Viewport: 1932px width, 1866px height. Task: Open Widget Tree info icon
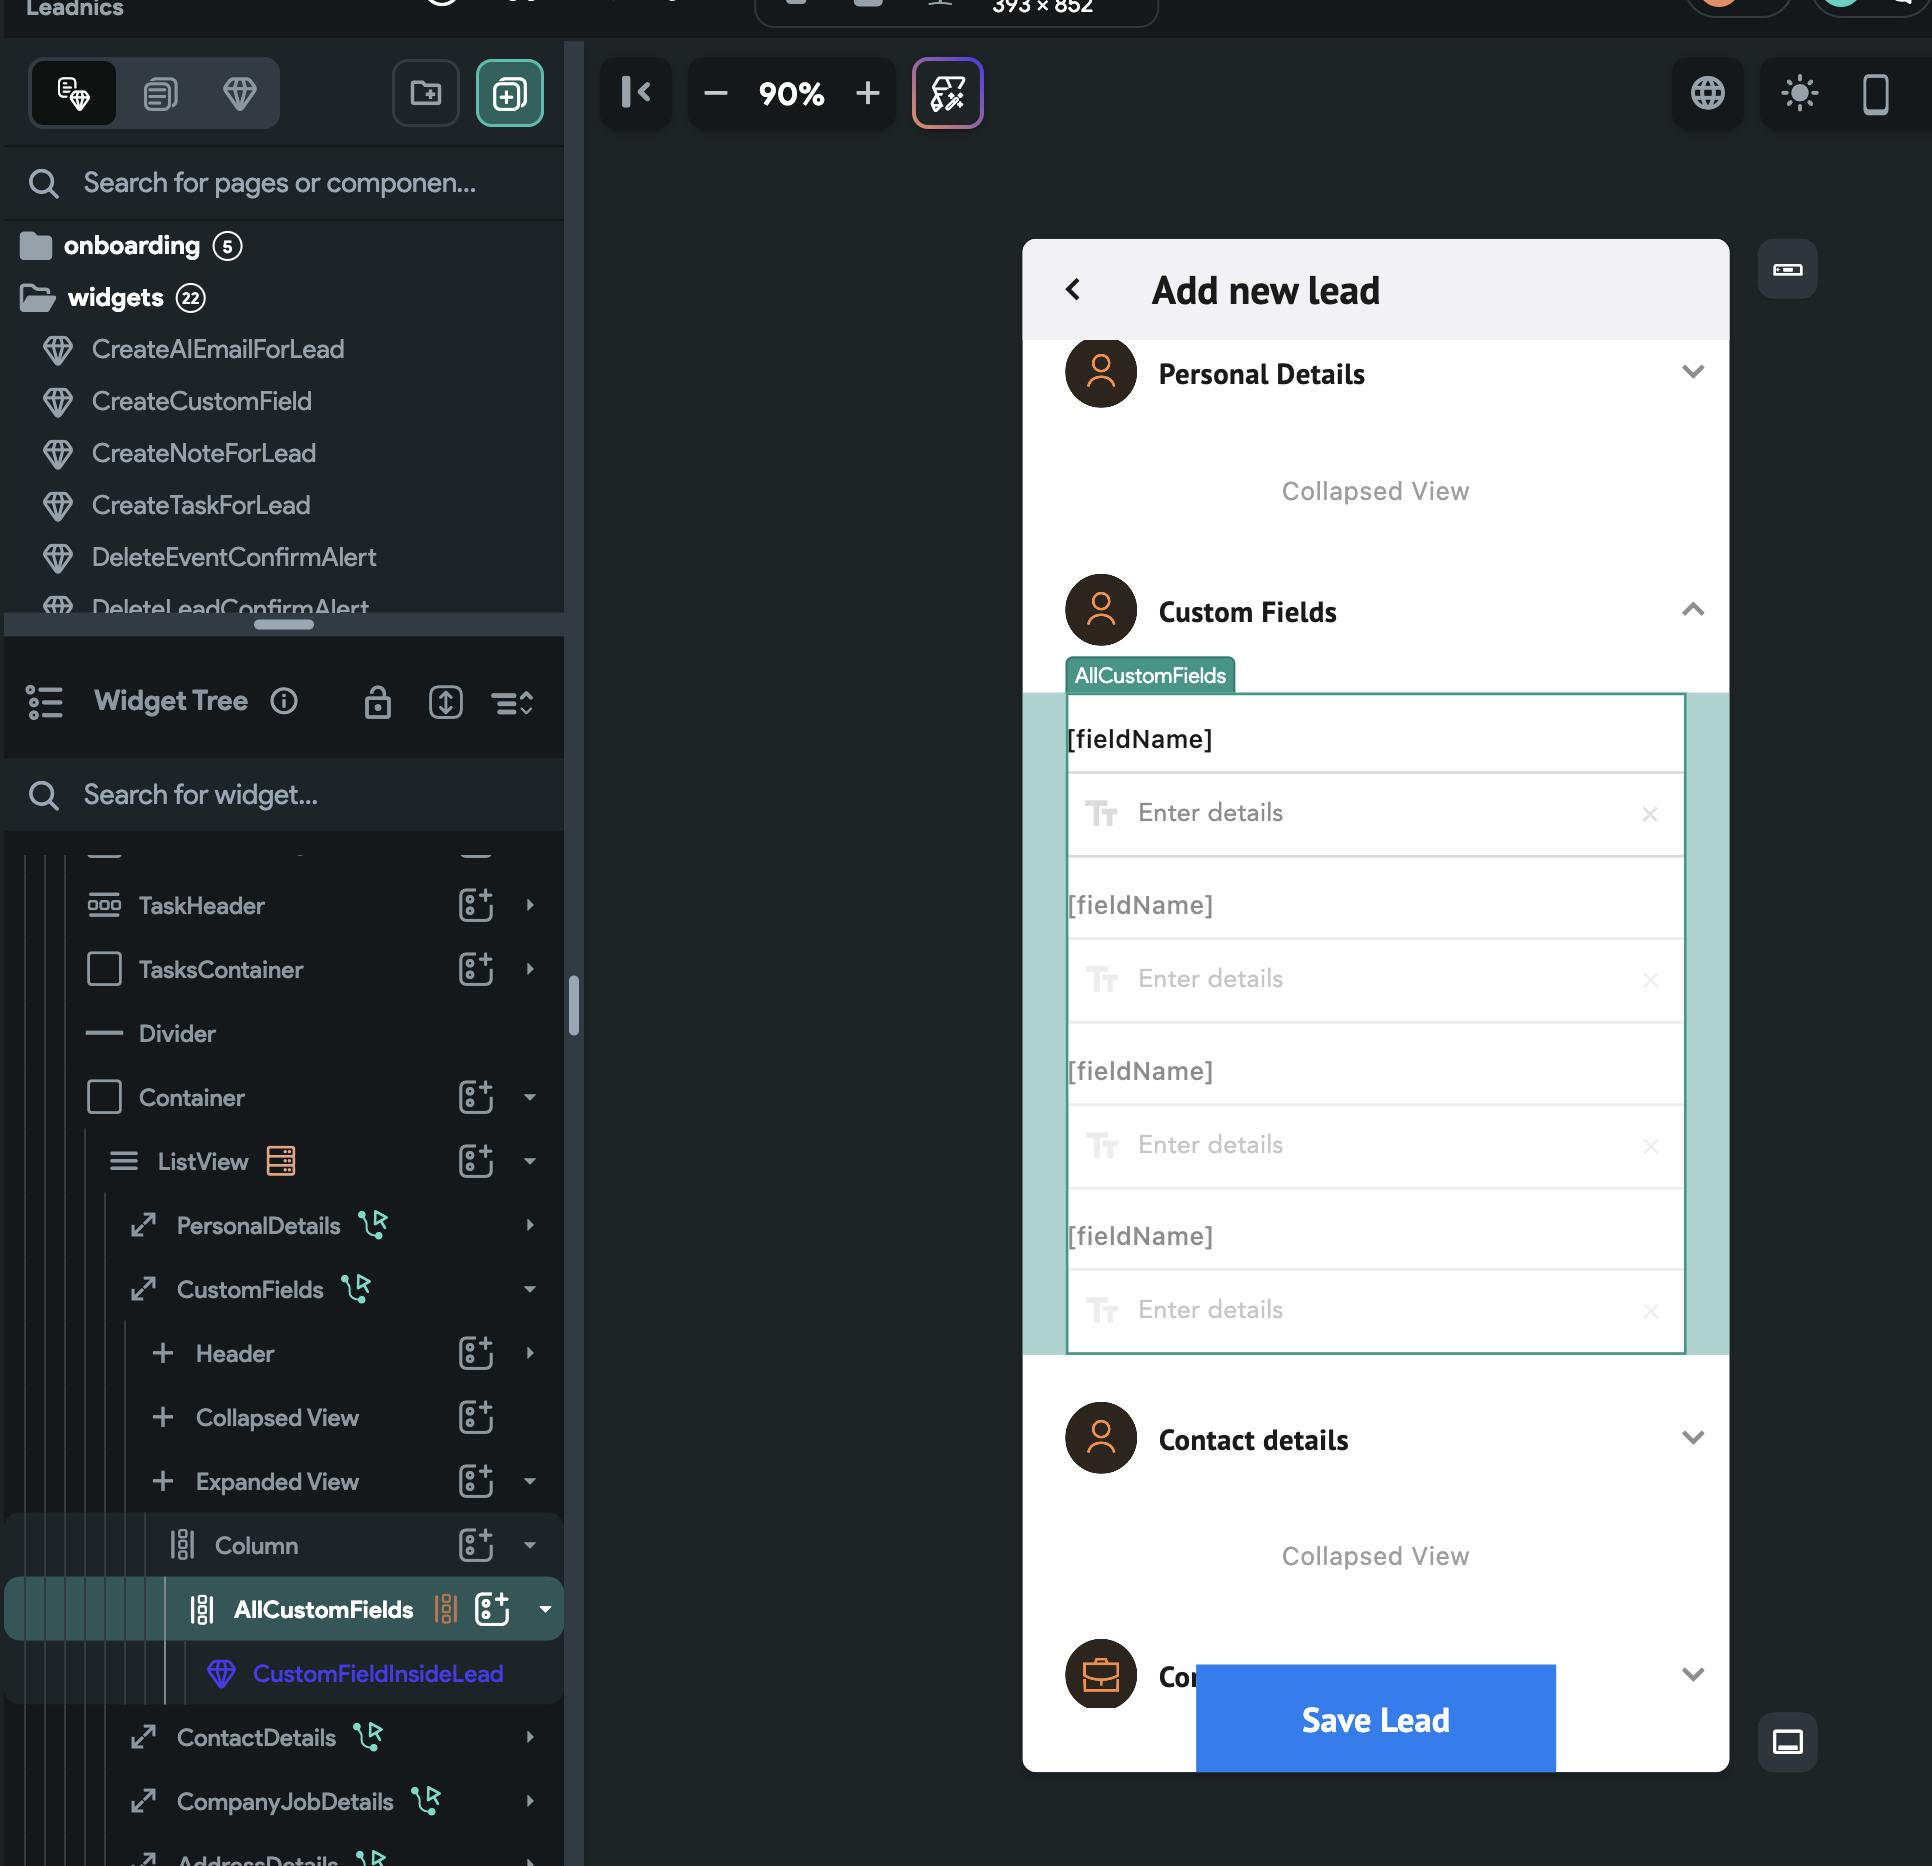click(284, 701)
